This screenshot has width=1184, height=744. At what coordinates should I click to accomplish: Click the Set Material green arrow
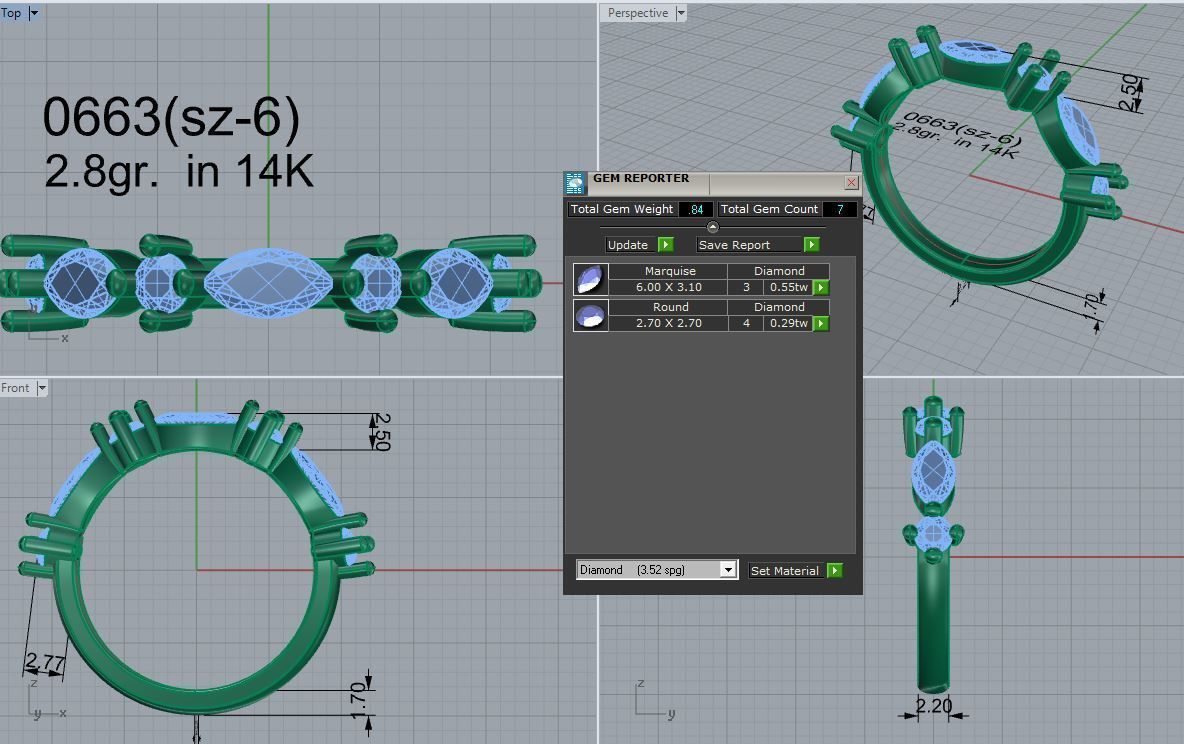pos(834,570)
